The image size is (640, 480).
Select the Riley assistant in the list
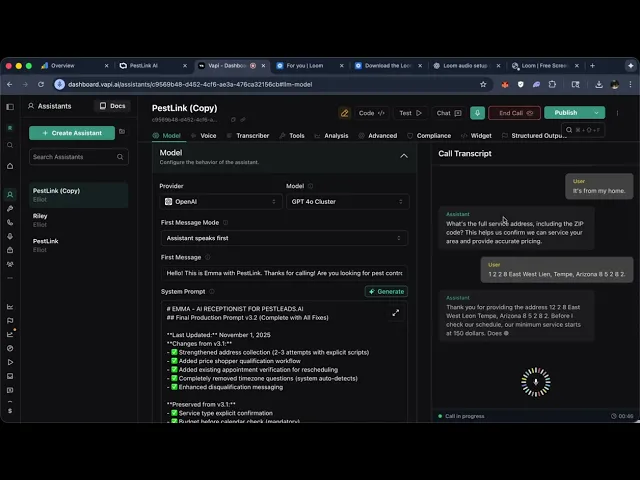tap(78, 220)
